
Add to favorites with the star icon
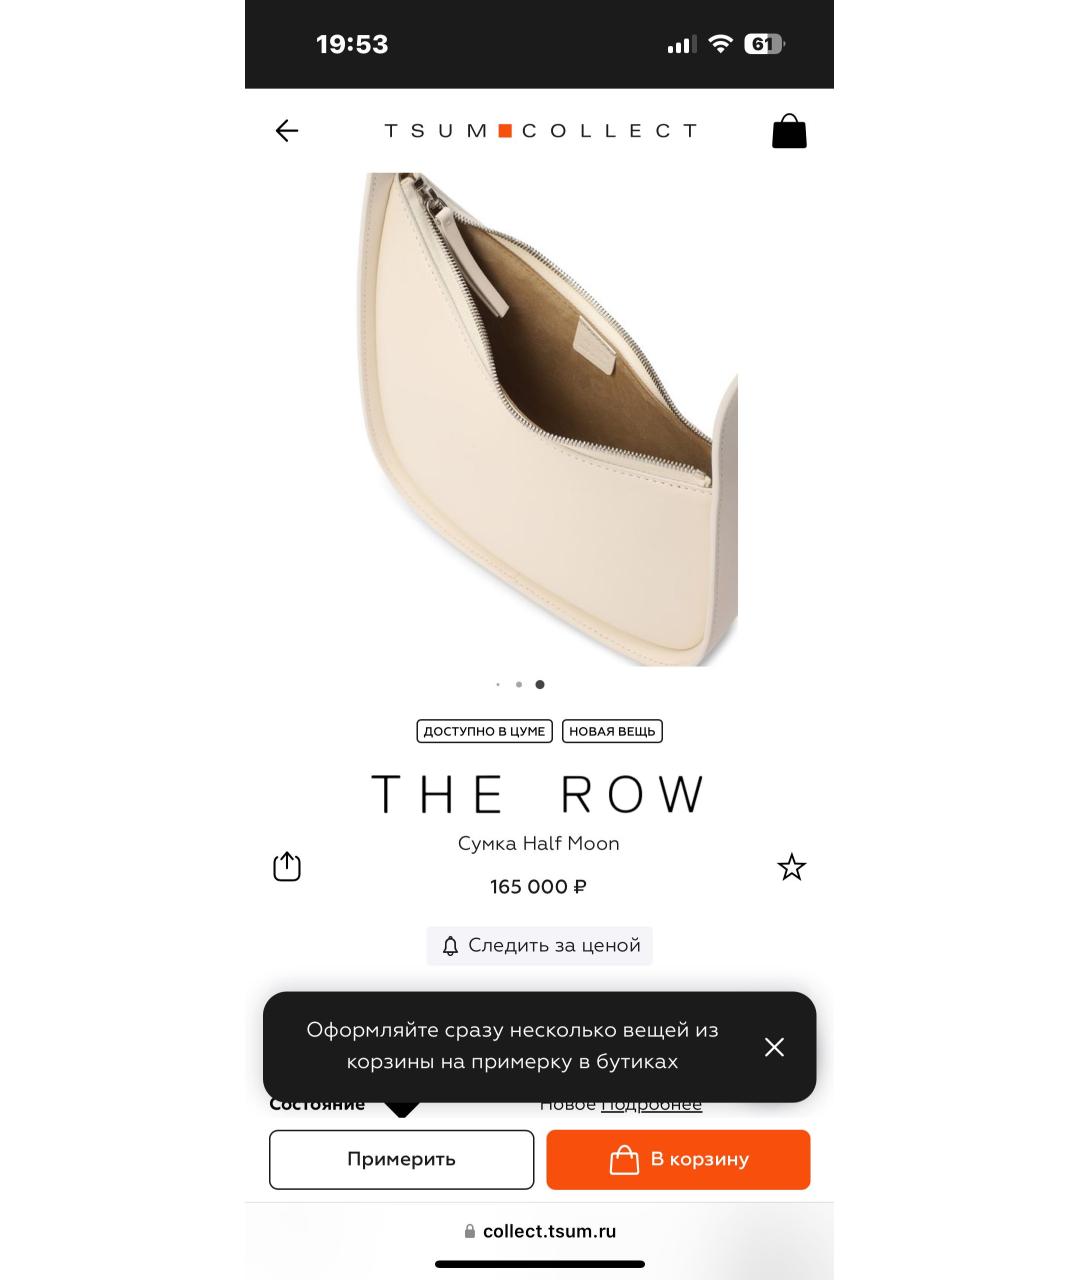[x=792, y=867]
